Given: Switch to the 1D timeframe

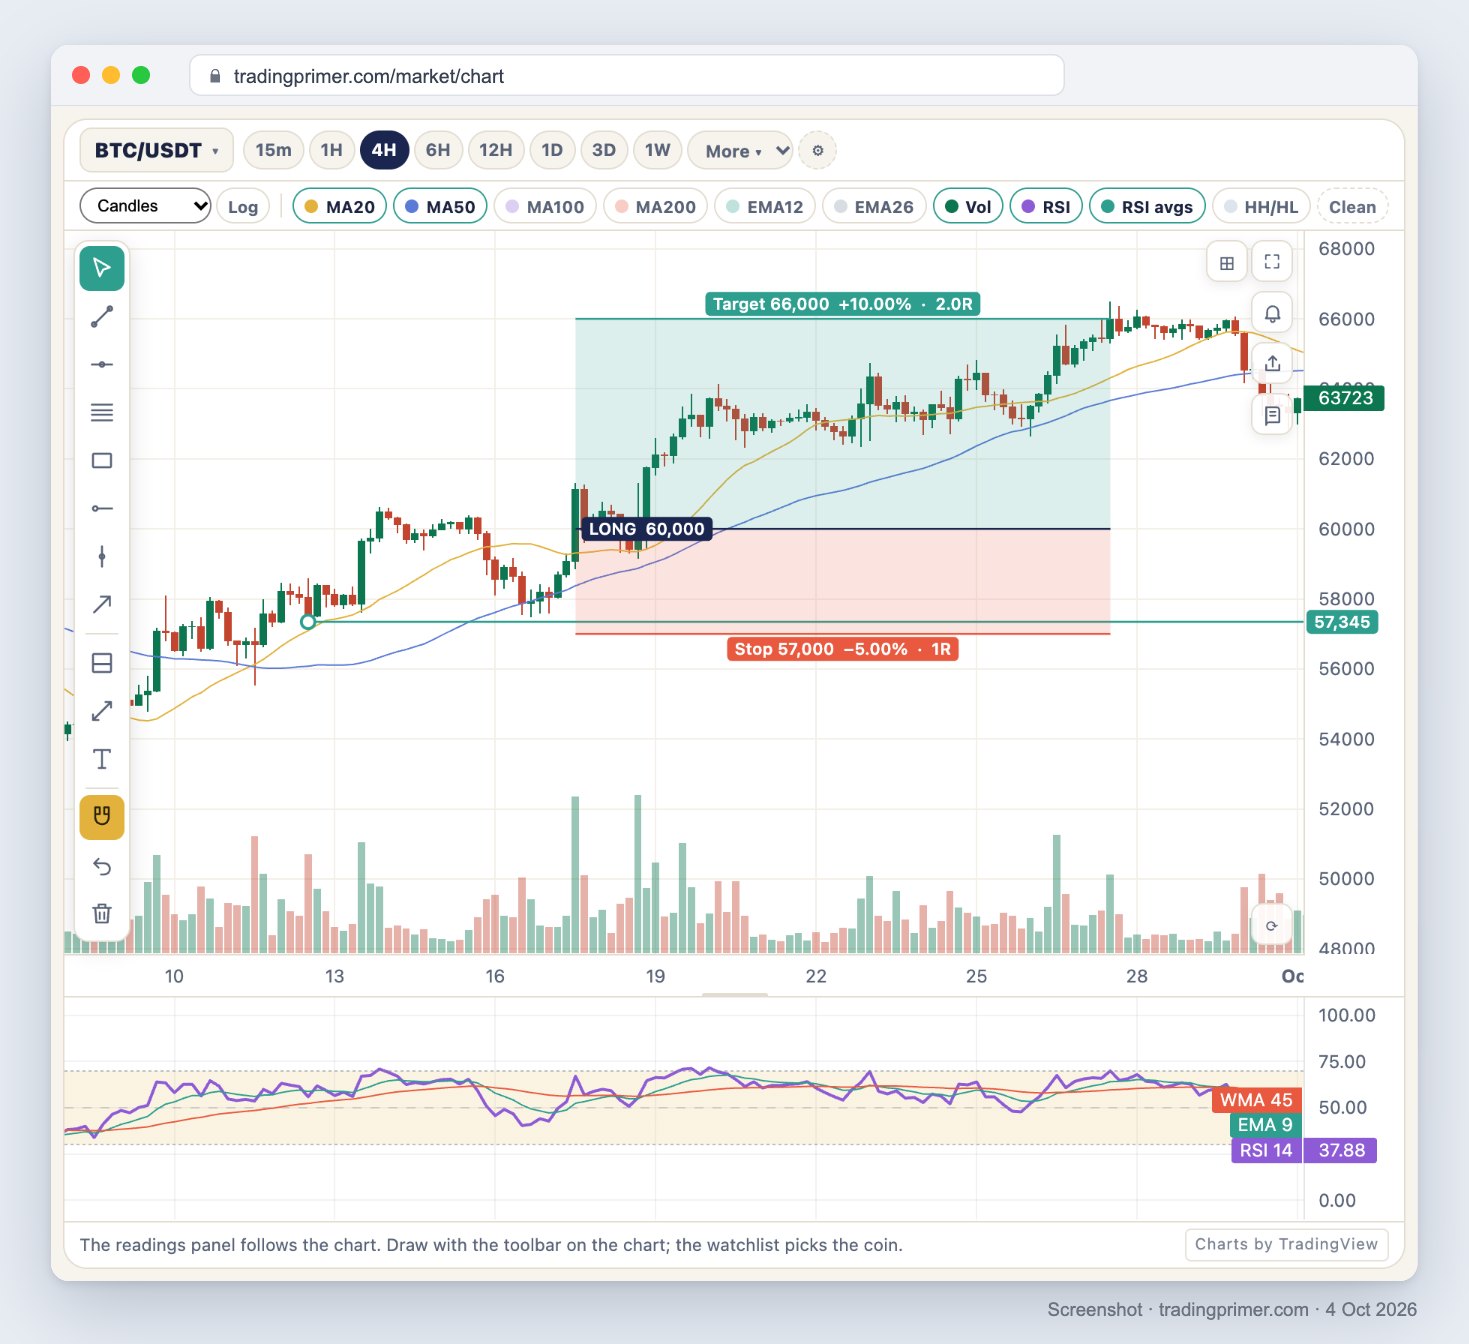Looking at the screenshot, I should tap(552, 150).
